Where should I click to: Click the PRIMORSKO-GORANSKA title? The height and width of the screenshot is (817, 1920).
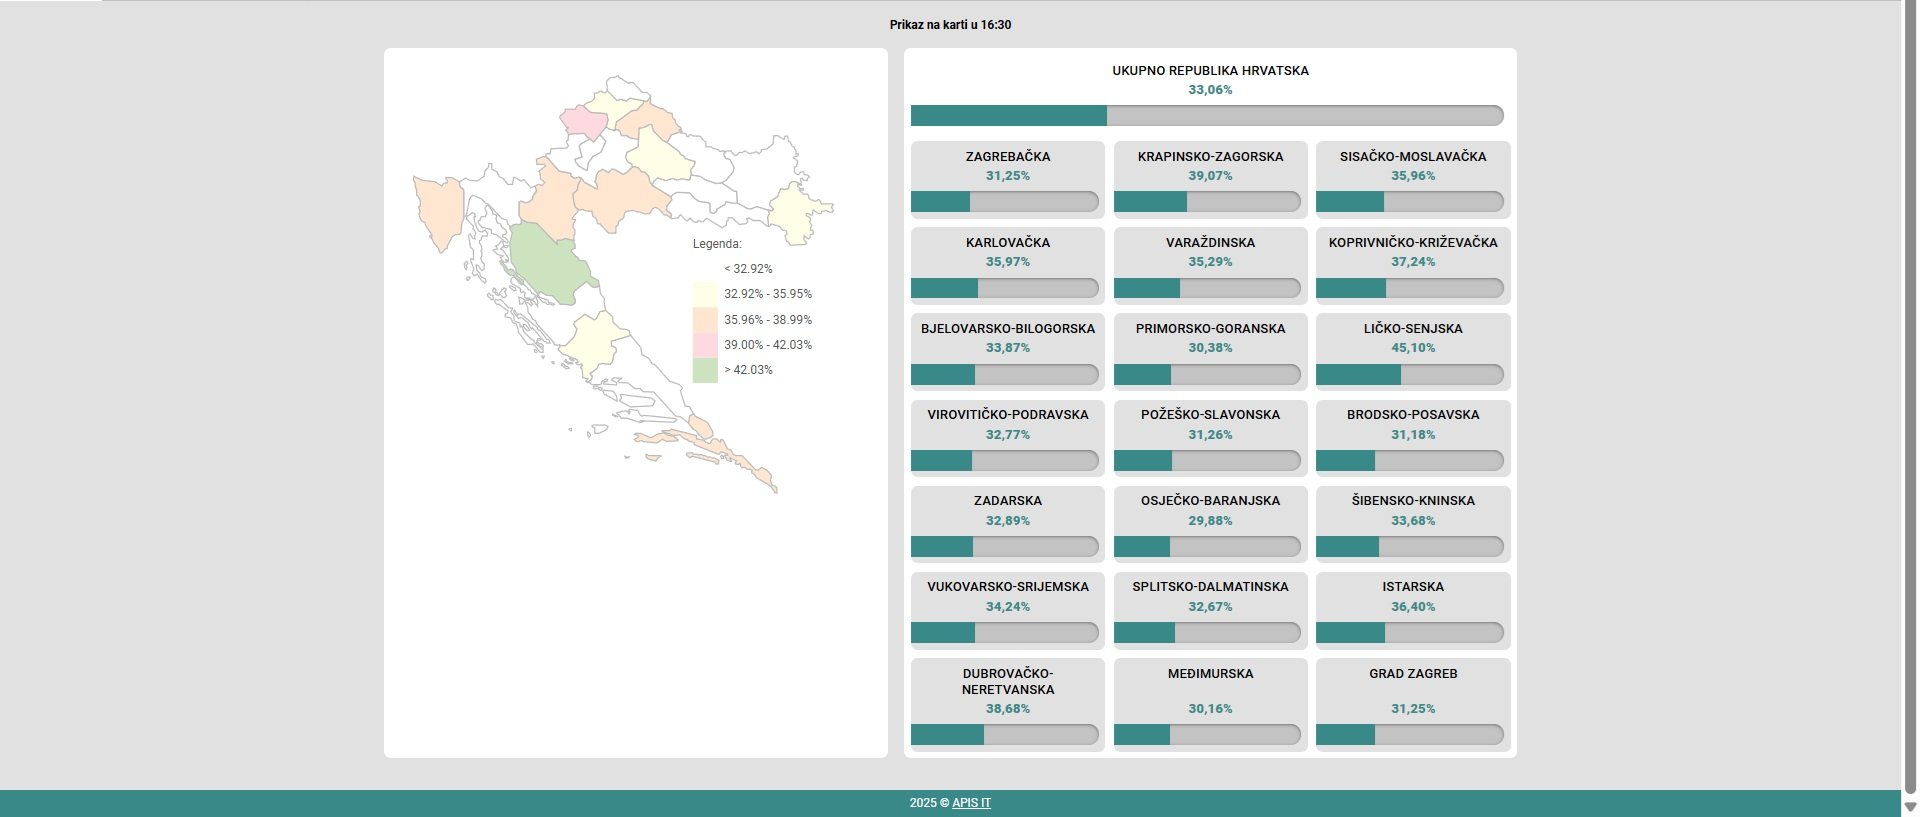point(1210,329)
